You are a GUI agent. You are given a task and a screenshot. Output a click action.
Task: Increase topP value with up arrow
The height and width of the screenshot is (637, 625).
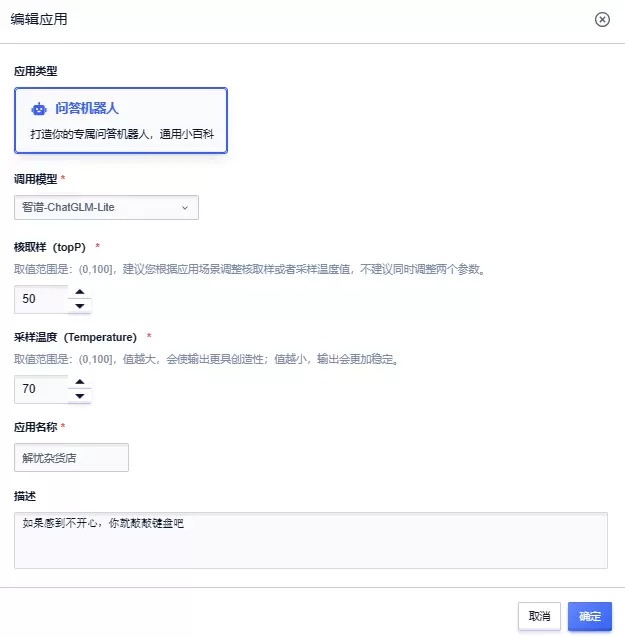(x=80, y=292)
